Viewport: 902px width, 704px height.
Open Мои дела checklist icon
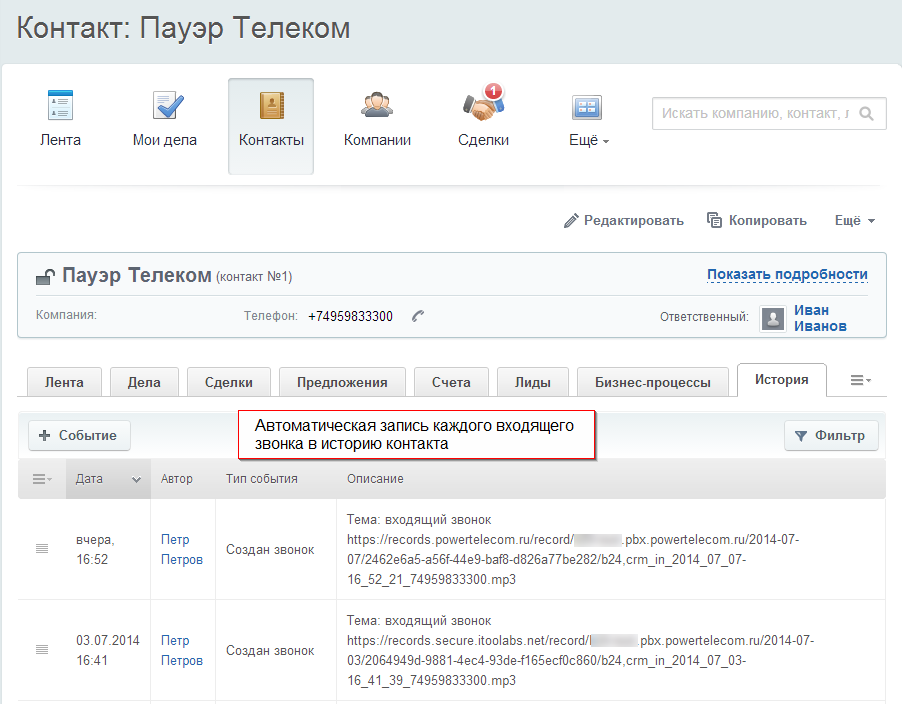click(x=165, y=107)
